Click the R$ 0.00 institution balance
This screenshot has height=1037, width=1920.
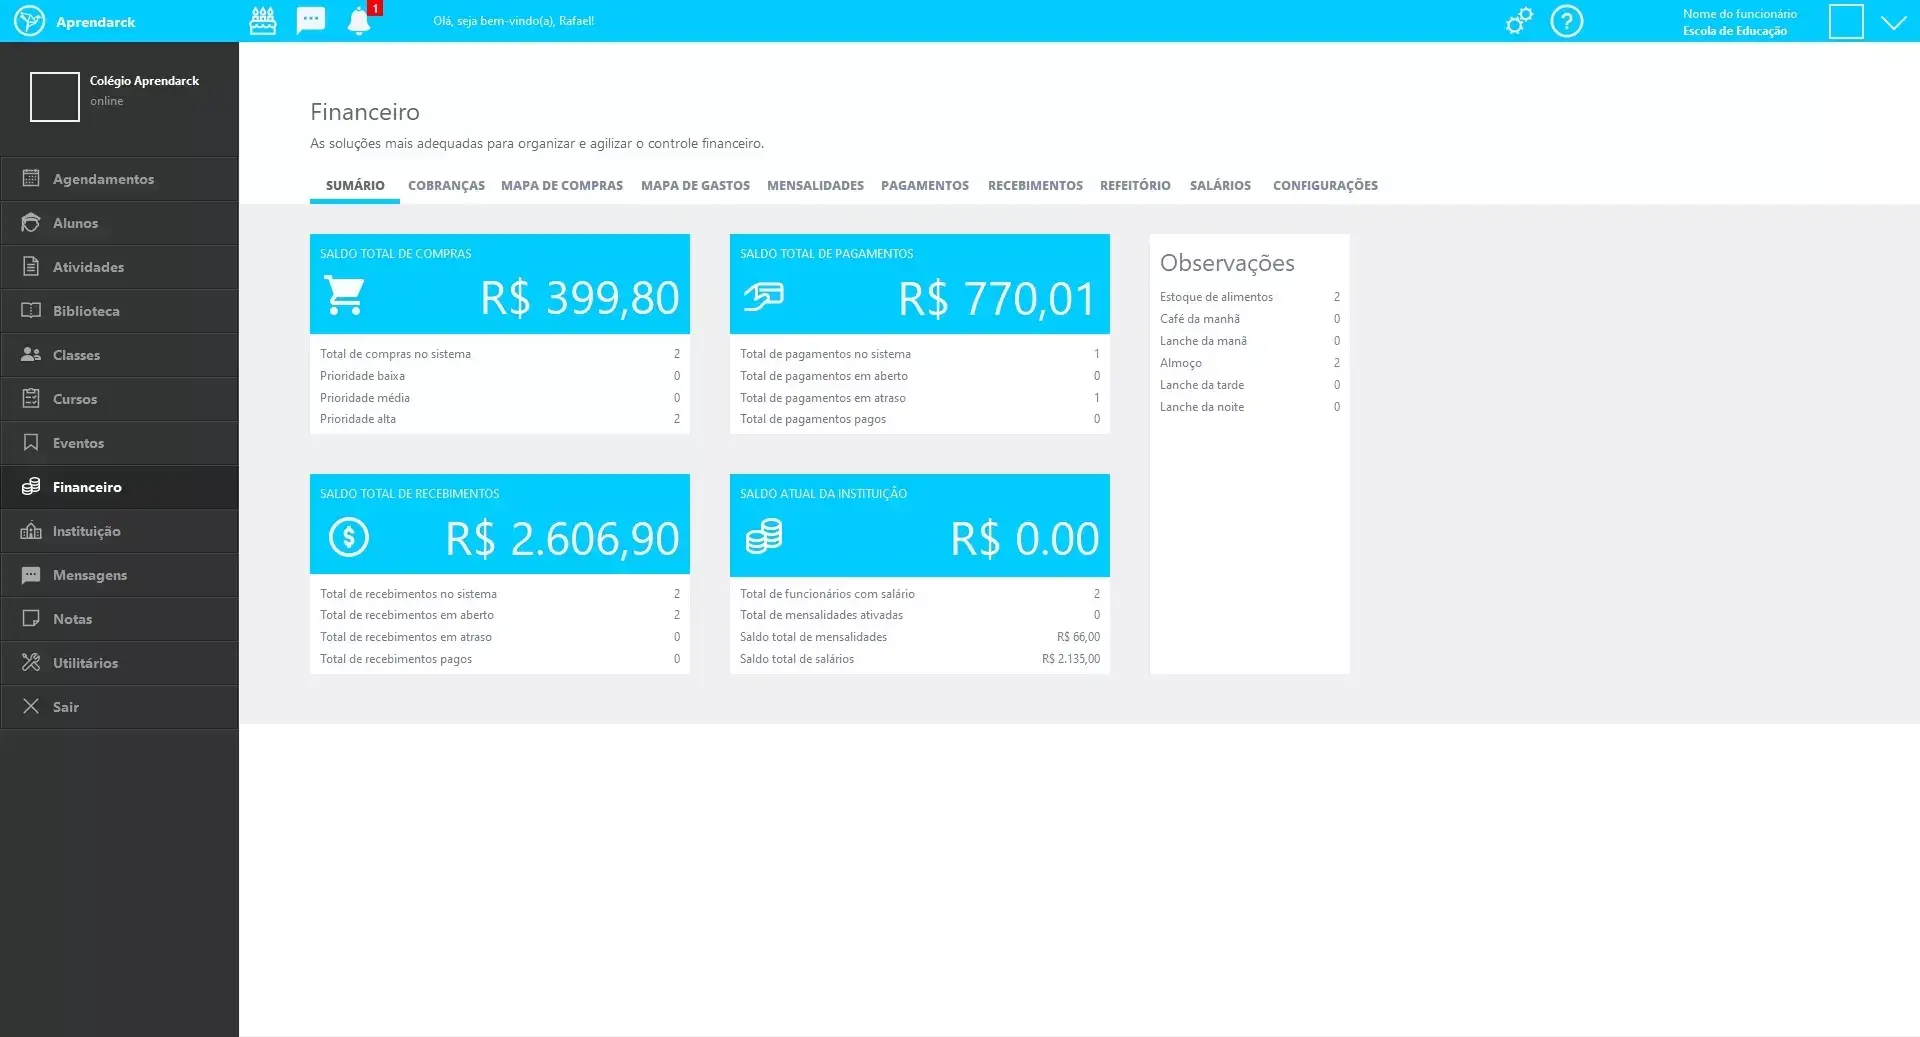[x=1025, y=539]
